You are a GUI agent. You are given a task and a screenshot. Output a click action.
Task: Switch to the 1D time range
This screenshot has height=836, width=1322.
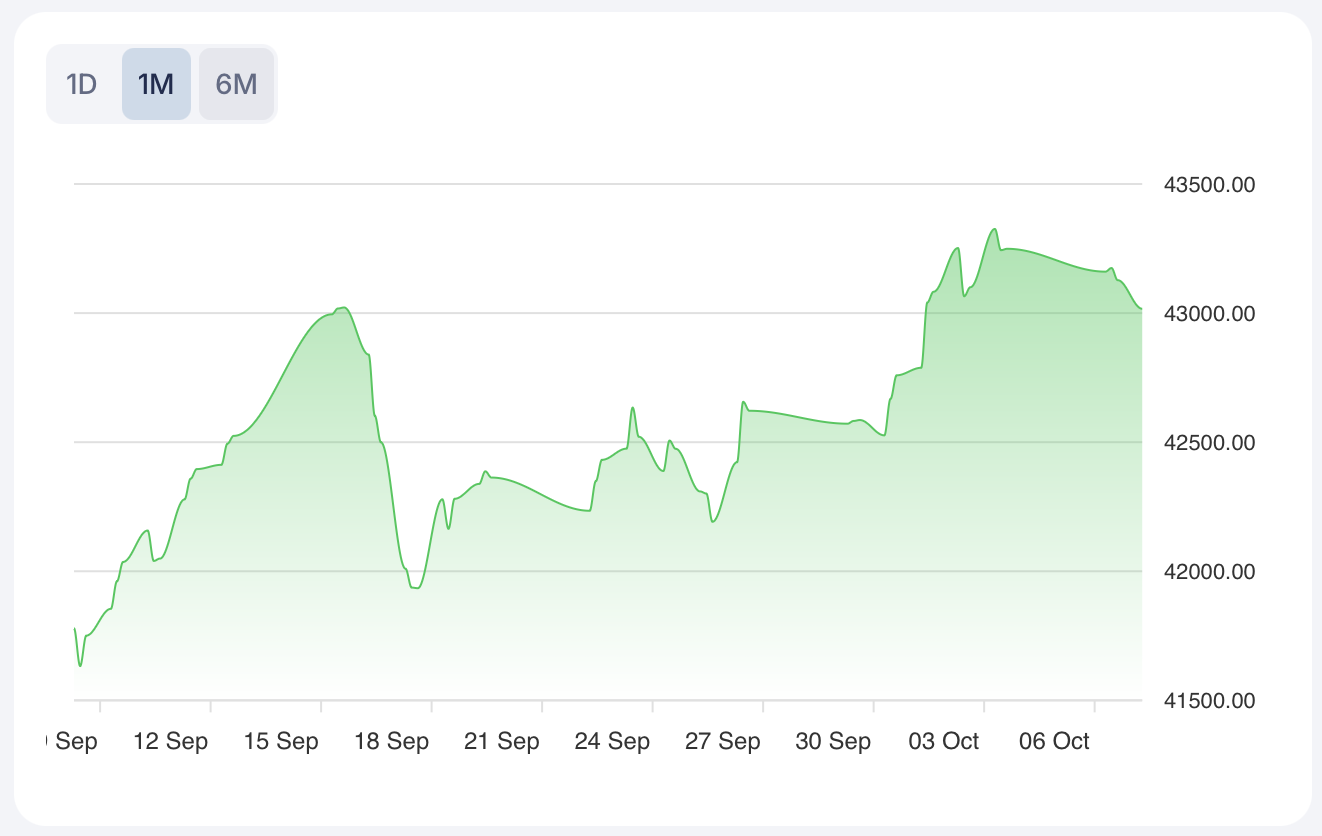(x=81, y=84)
